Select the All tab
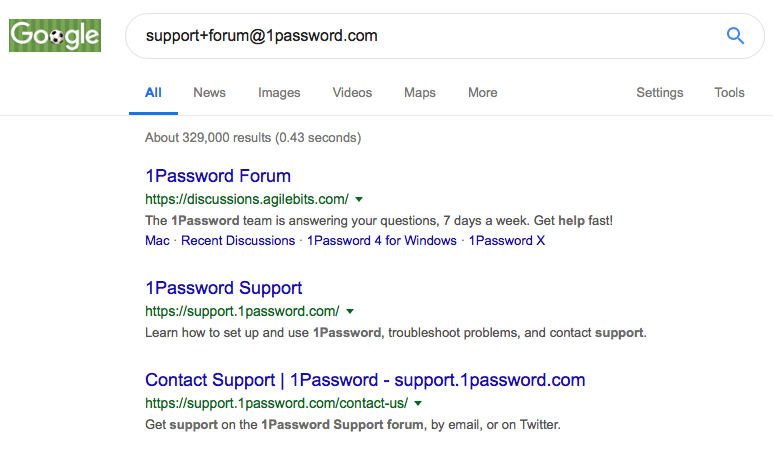 [x=153, y=93]
